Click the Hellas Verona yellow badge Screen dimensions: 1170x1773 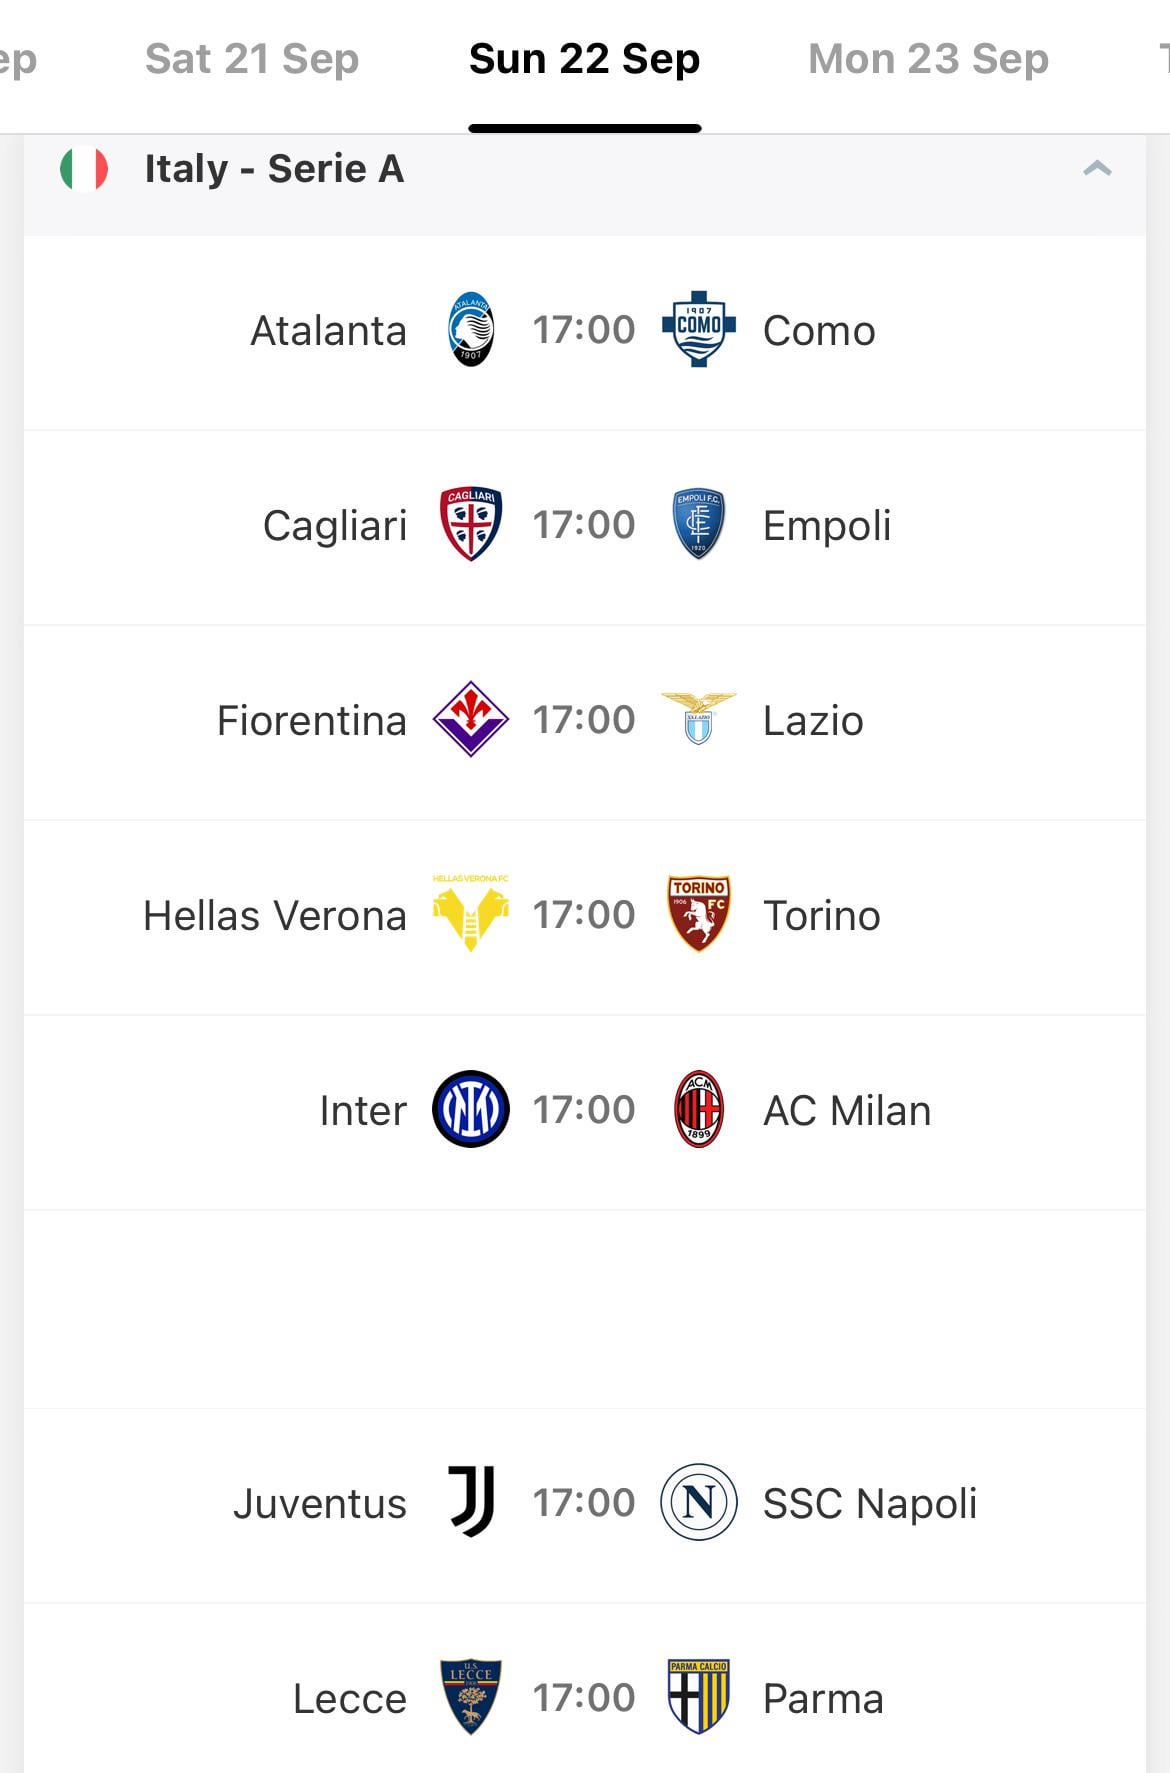(471, 913)
